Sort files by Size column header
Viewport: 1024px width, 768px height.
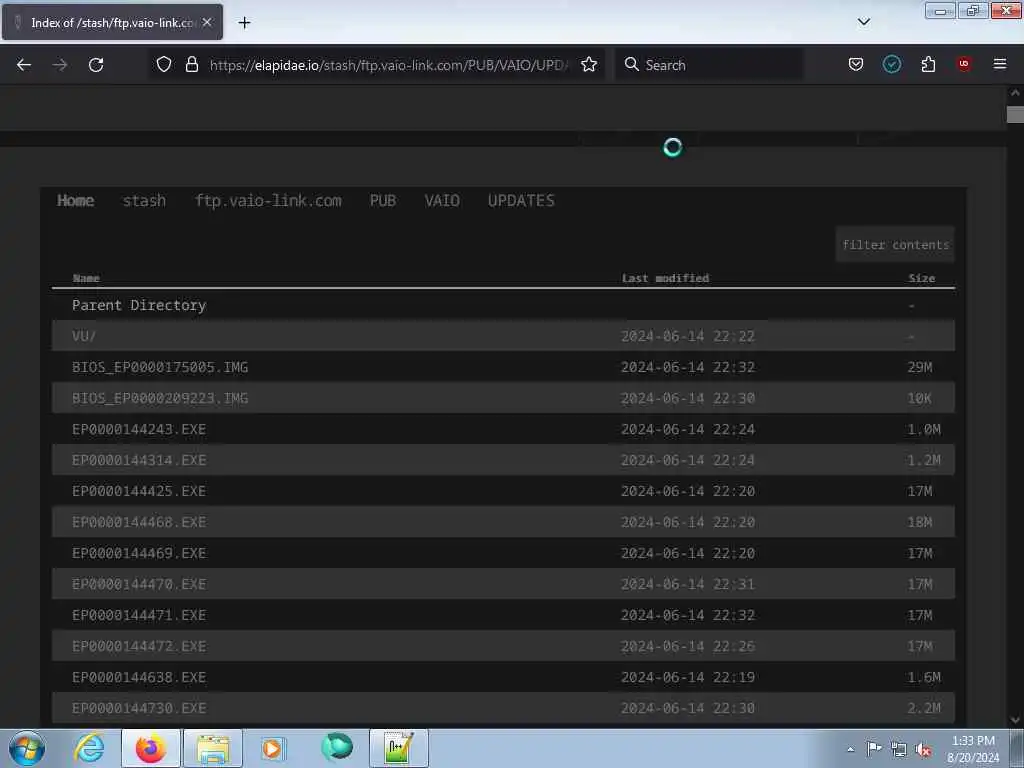tap(921, 278)
